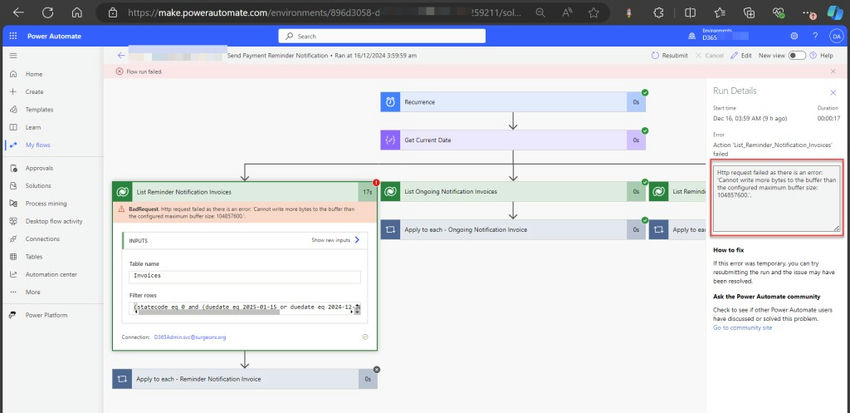
Task: Click the Table name field Invoices
Action: click(x=244, y=276)
